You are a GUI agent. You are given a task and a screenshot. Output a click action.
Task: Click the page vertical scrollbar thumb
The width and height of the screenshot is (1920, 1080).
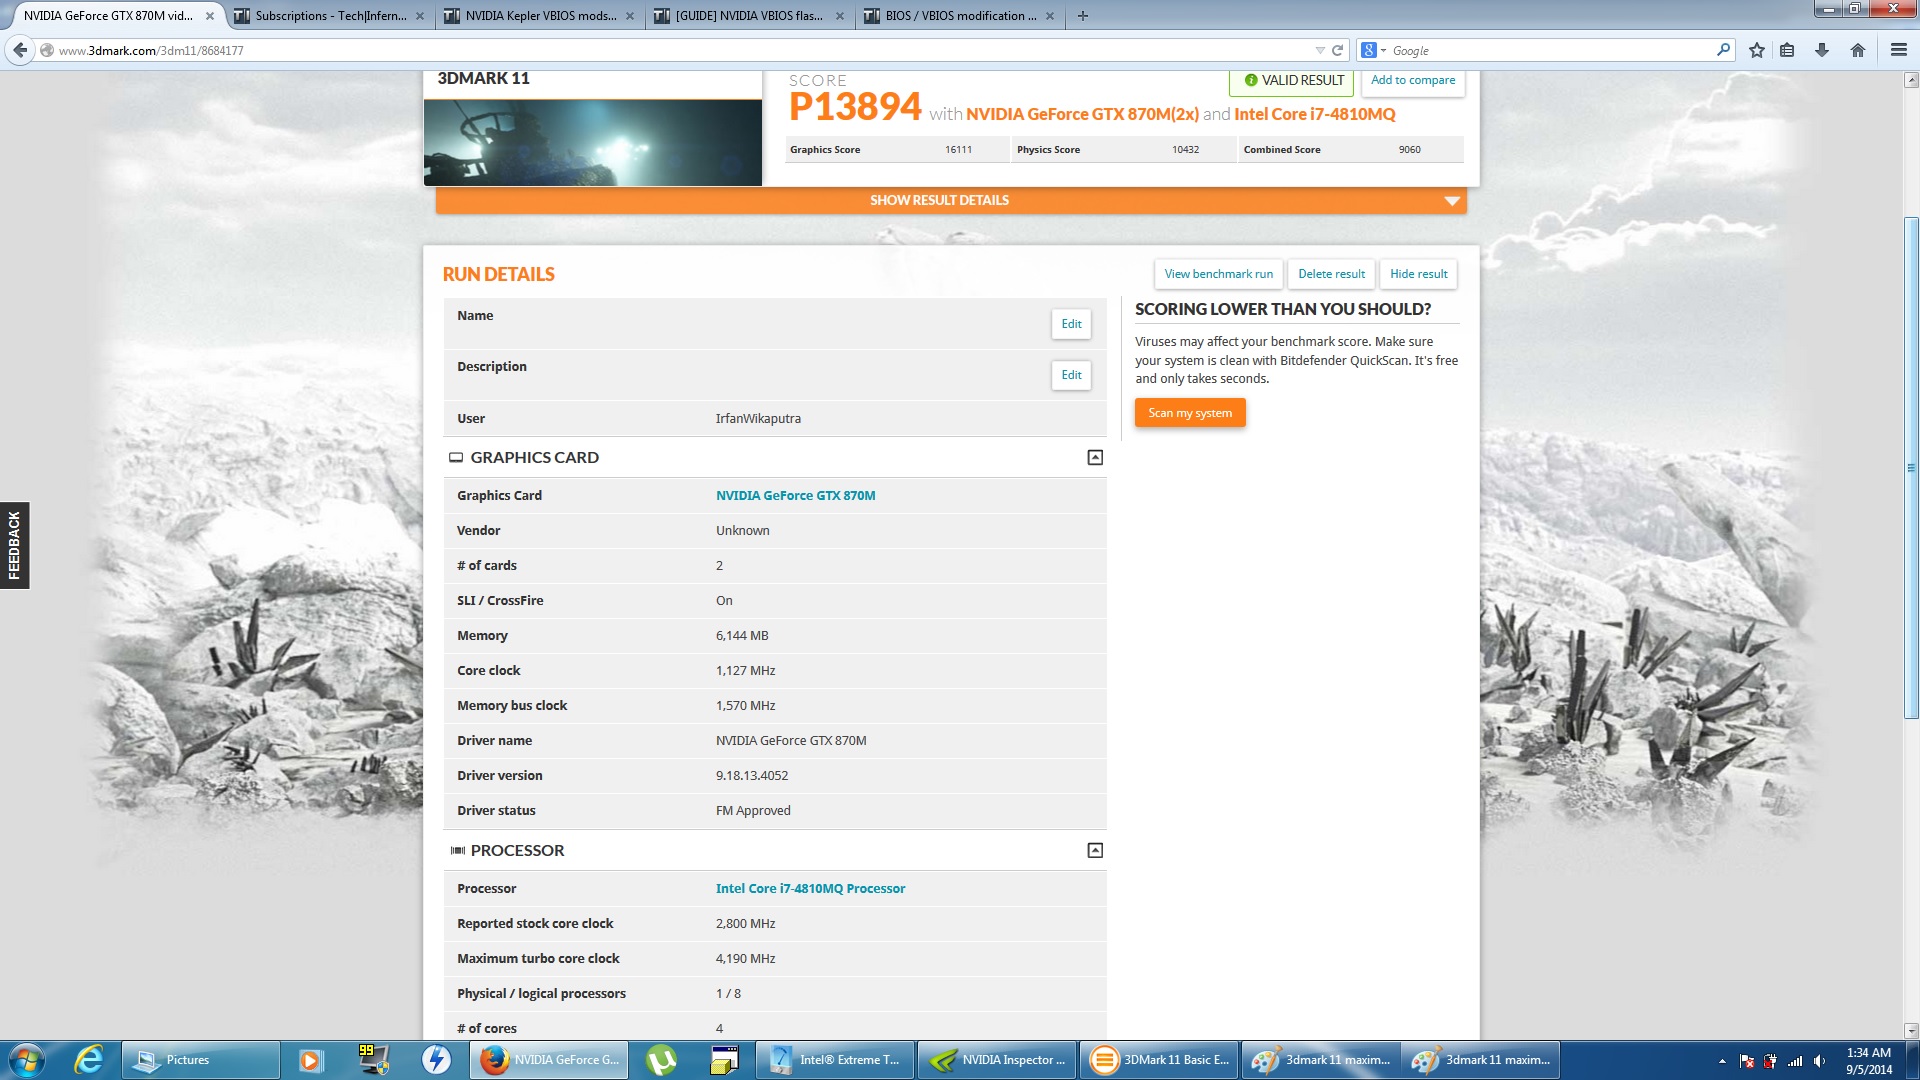[1911, 467]
